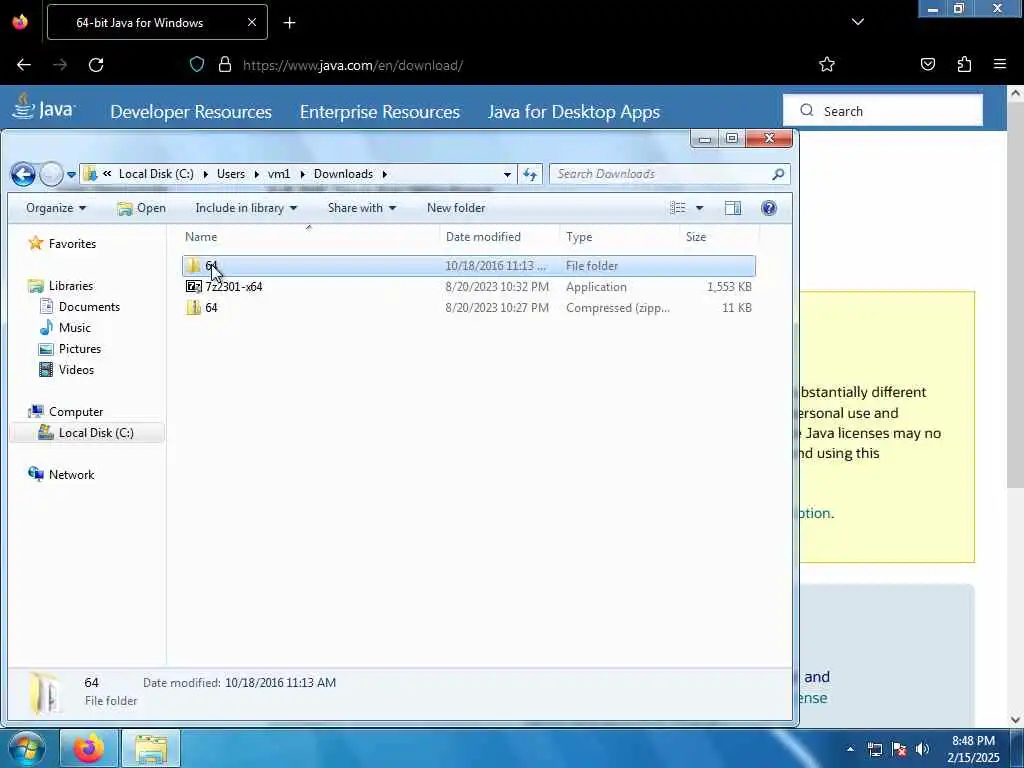Click the Firefox taskbar icon
The image size is (1024, 768).
(x=88, y=749)
